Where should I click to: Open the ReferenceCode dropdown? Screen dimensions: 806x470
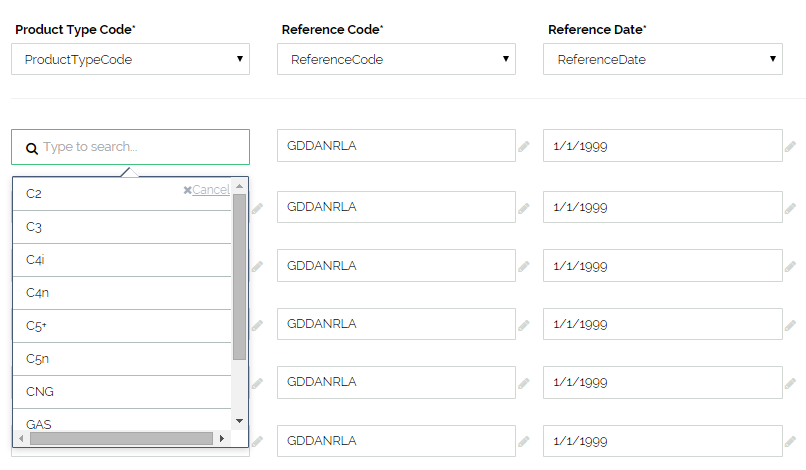click(x=397, y=59)
